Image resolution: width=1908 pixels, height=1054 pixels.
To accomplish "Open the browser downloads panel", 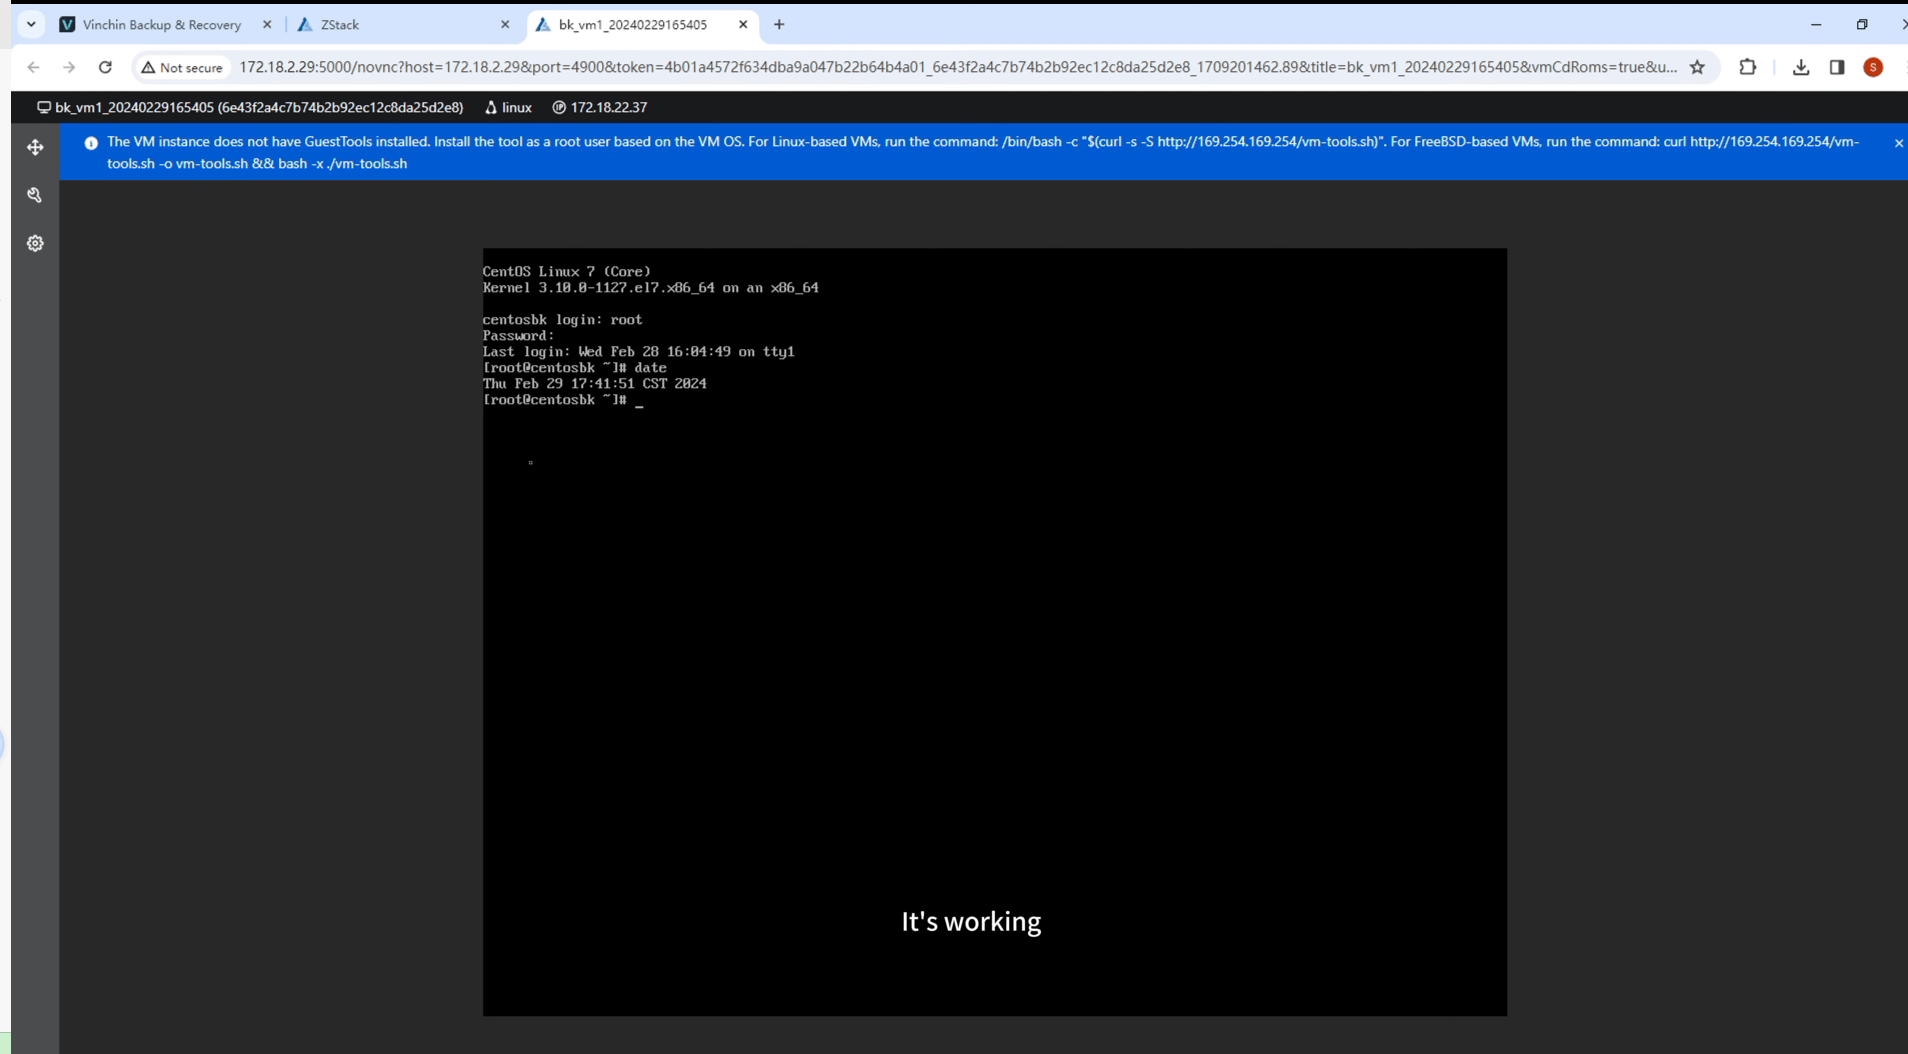I will (1801, 67).
